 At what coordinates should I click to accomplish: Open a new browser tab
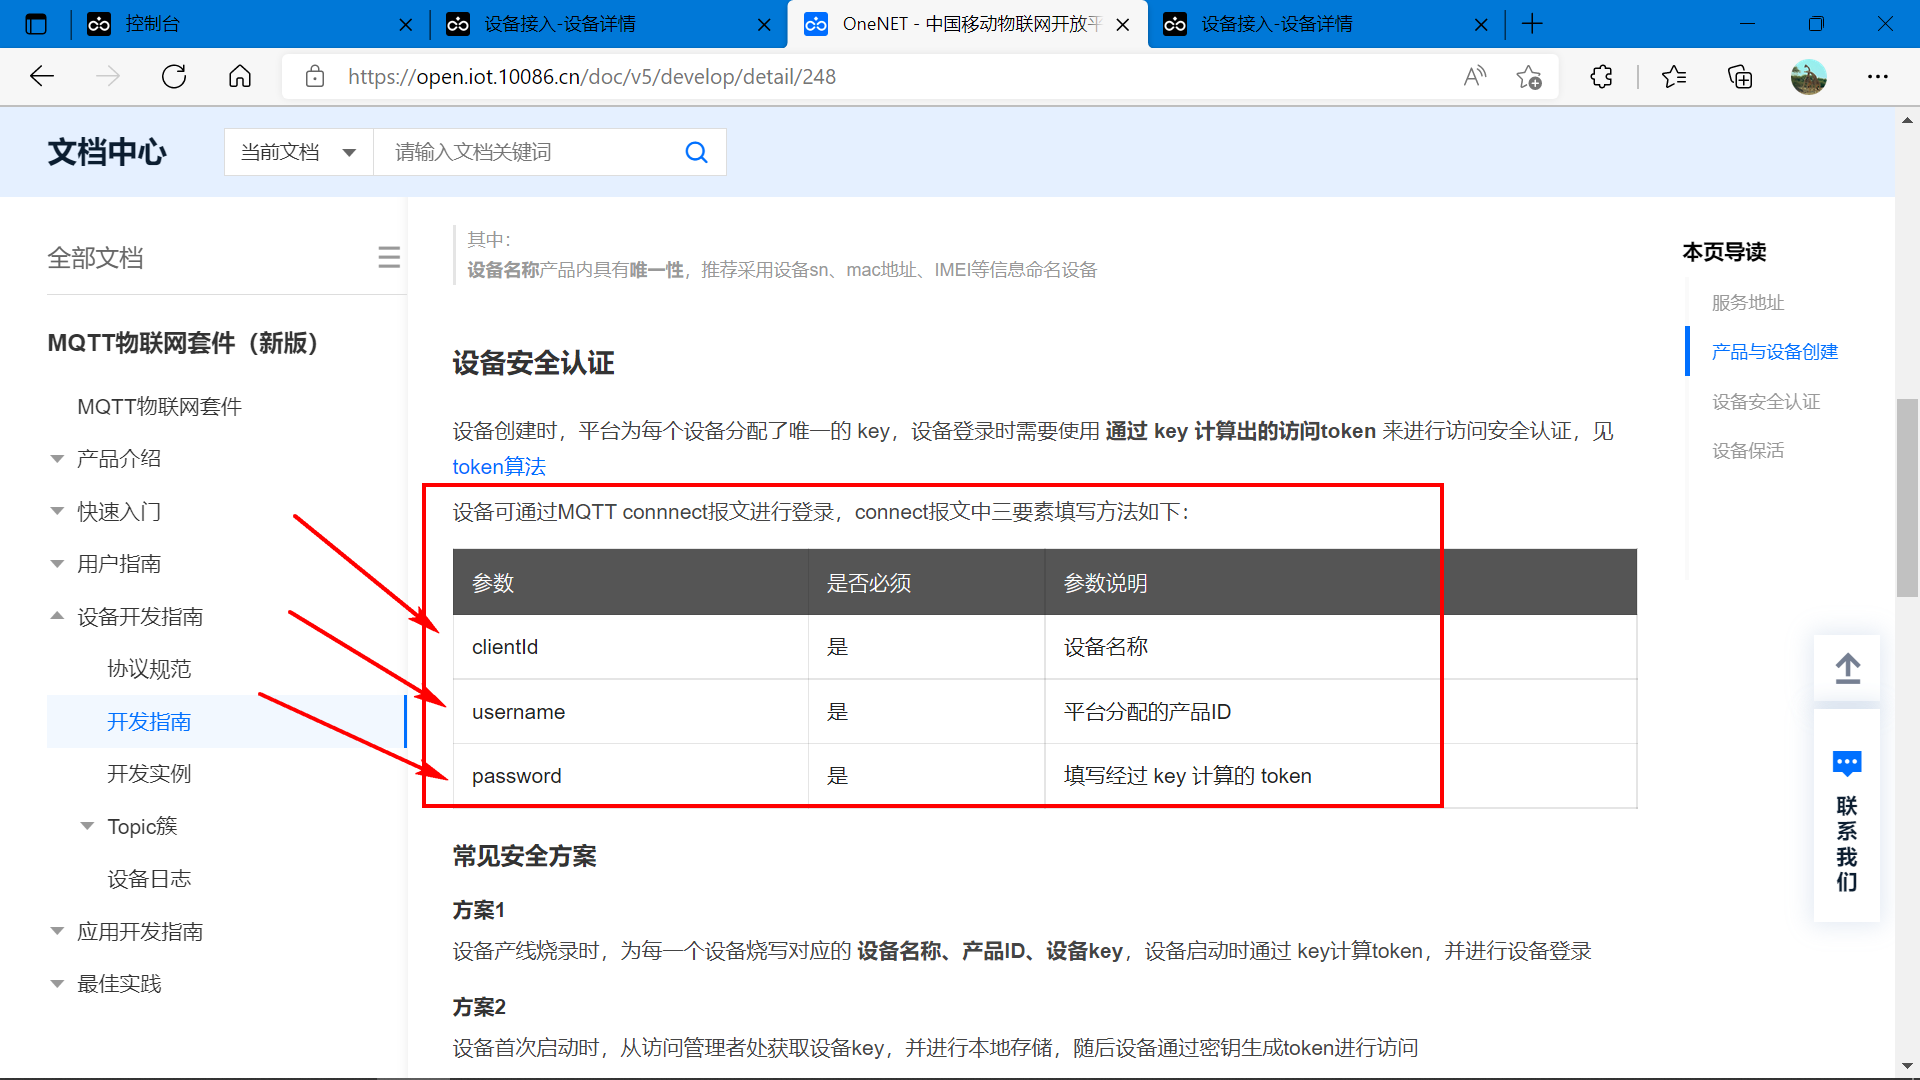1532,24
